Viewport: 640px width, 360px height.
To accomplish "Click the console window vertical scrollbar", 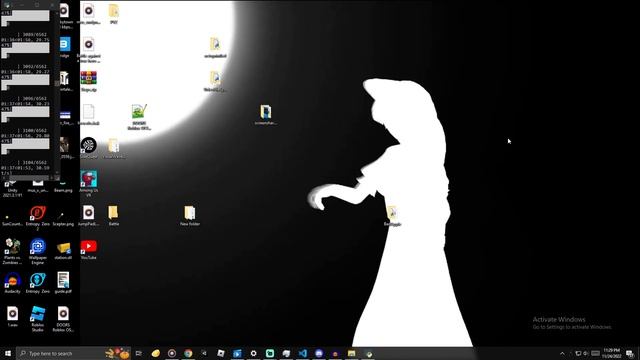I will click(57, 92).
